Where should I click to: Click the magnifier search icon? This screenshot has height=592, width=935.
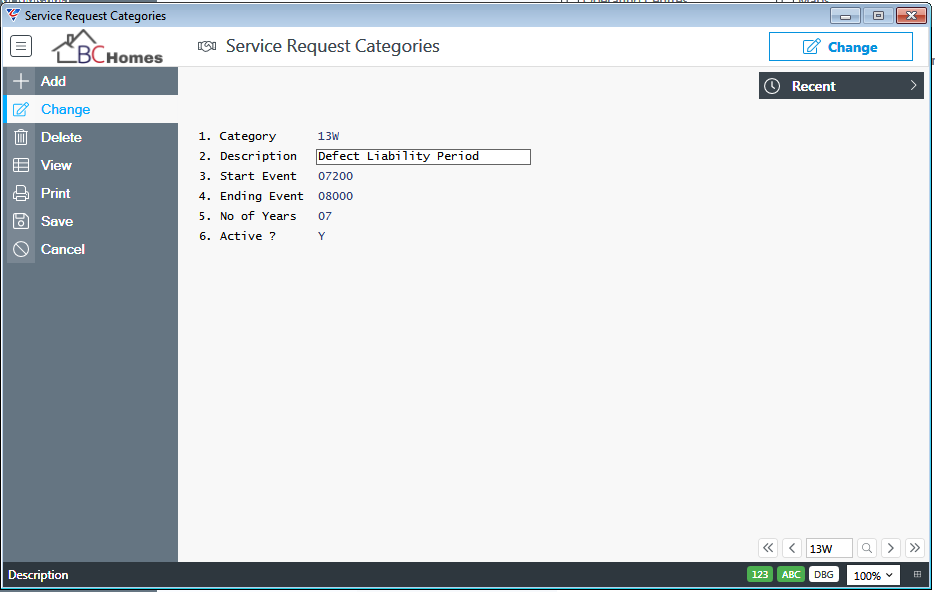[x=867, y=548]
